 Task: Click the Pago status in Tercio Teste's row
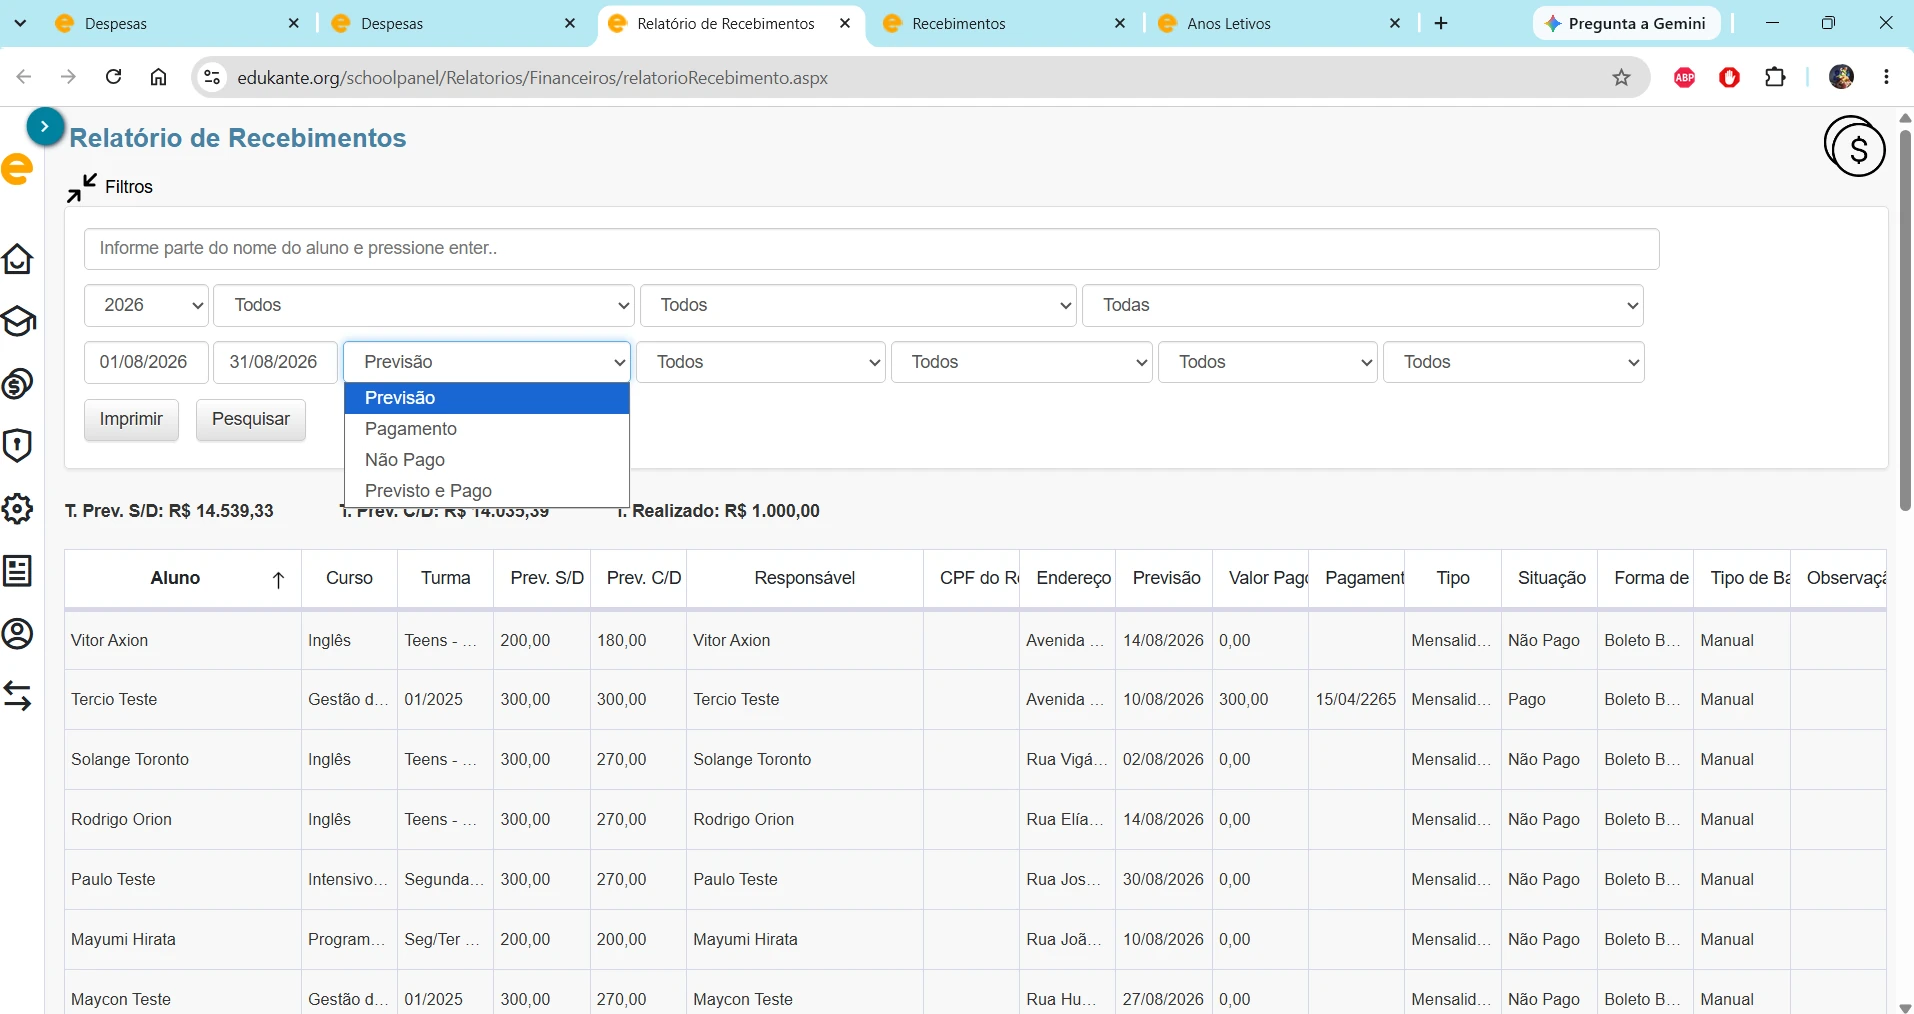tap(1549, 700)
